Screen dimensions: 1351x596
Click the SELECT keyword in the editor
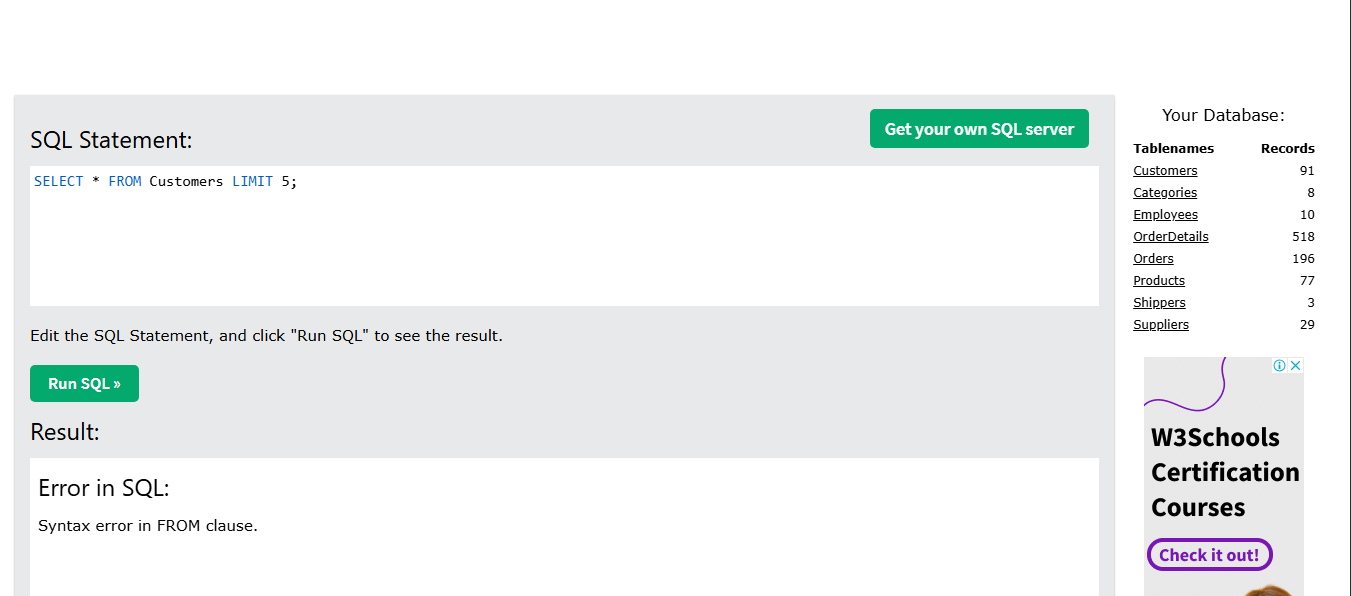tap(58, 182)
